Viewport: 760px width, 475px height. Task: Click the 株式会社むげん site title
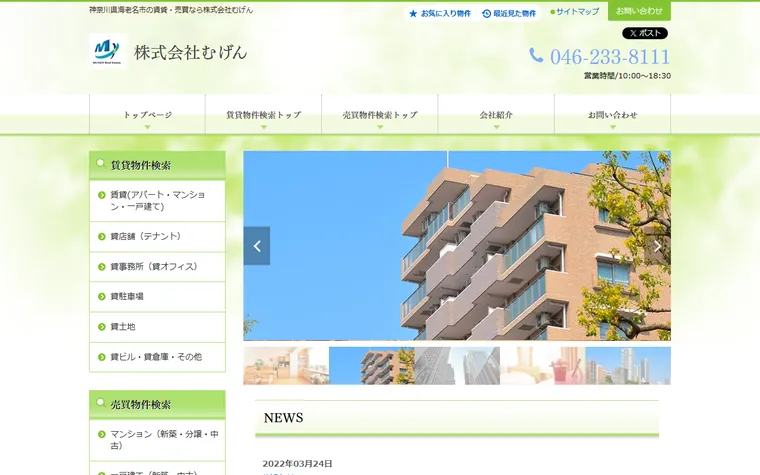190,52
